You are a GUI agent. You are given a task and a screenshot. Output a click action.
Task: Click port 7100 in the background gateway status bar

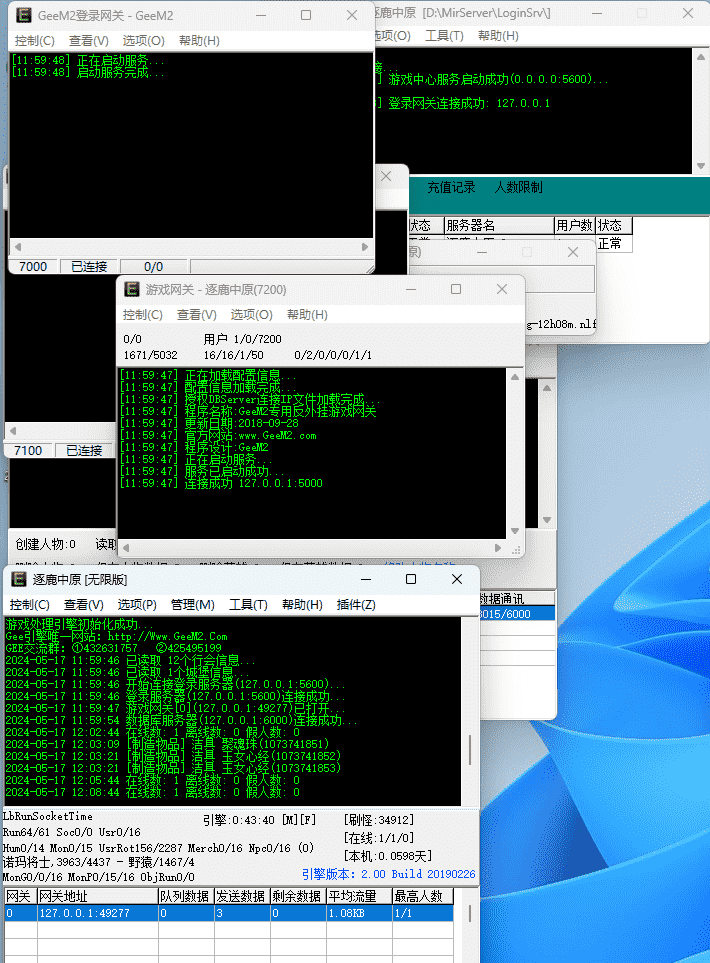click(28, 451)
